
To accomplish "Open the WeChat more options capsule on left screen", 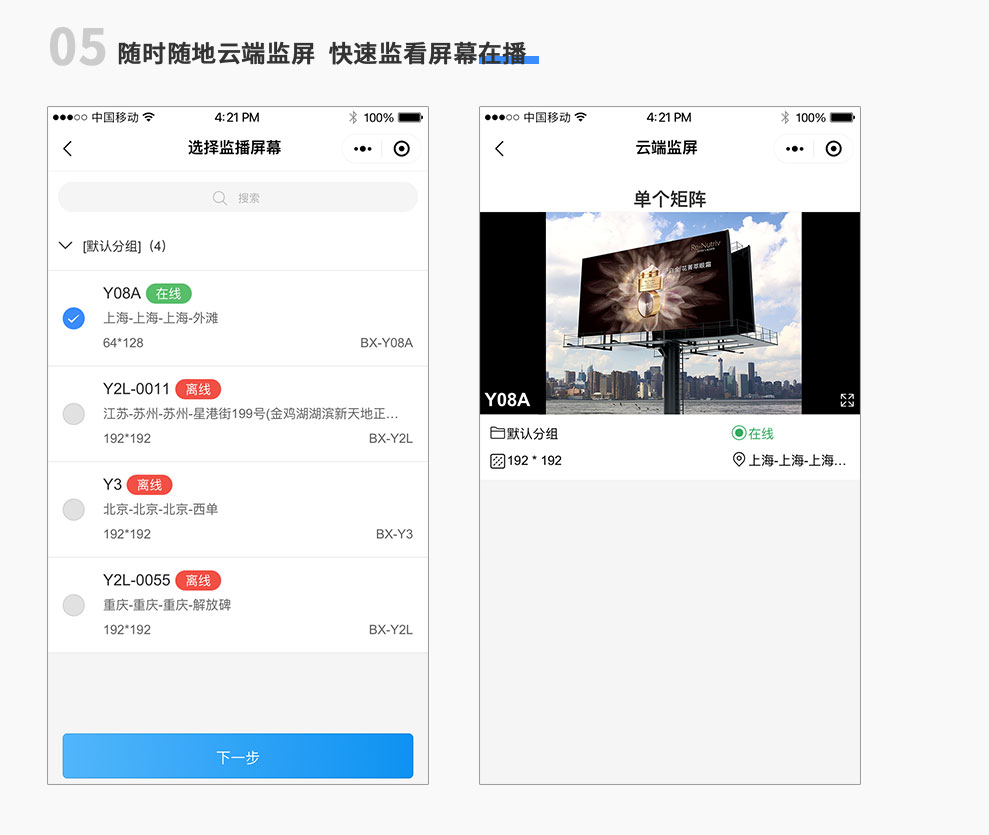I will [x=365, y=148].
